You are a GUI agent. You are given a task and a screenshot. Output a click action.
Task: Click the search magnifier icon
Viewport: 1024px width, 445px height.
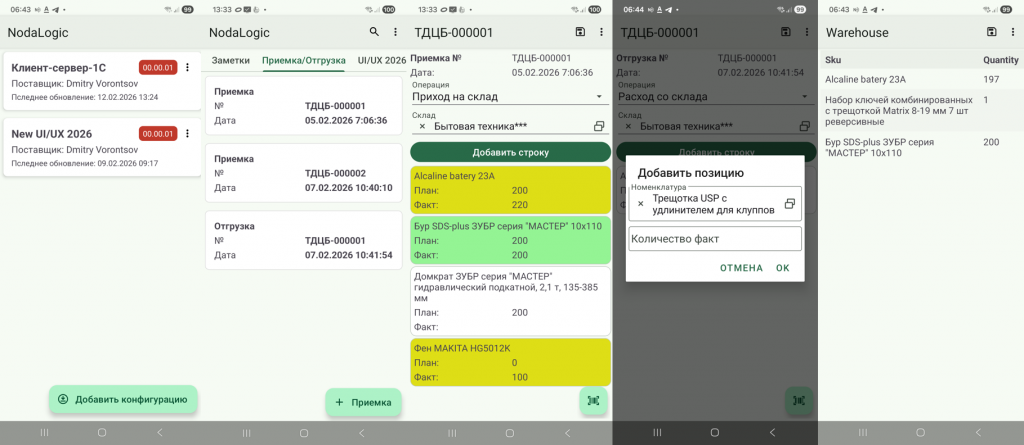coord(374,32)
